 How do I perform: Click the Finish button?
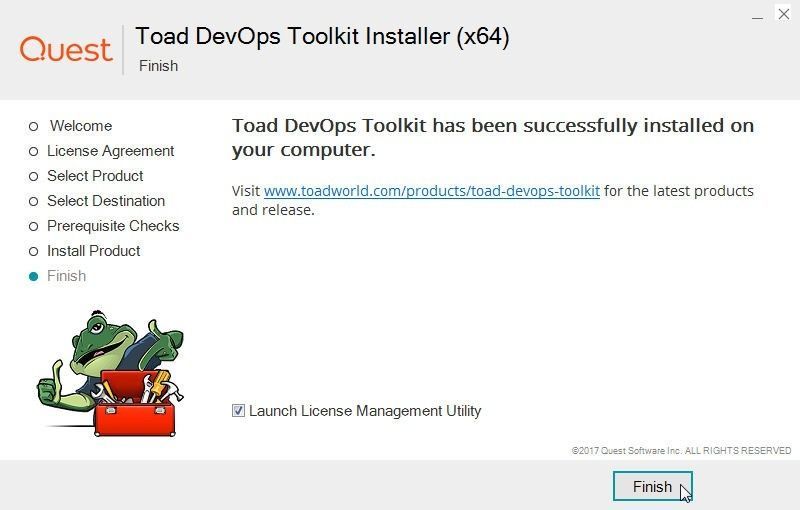[653, 487]
